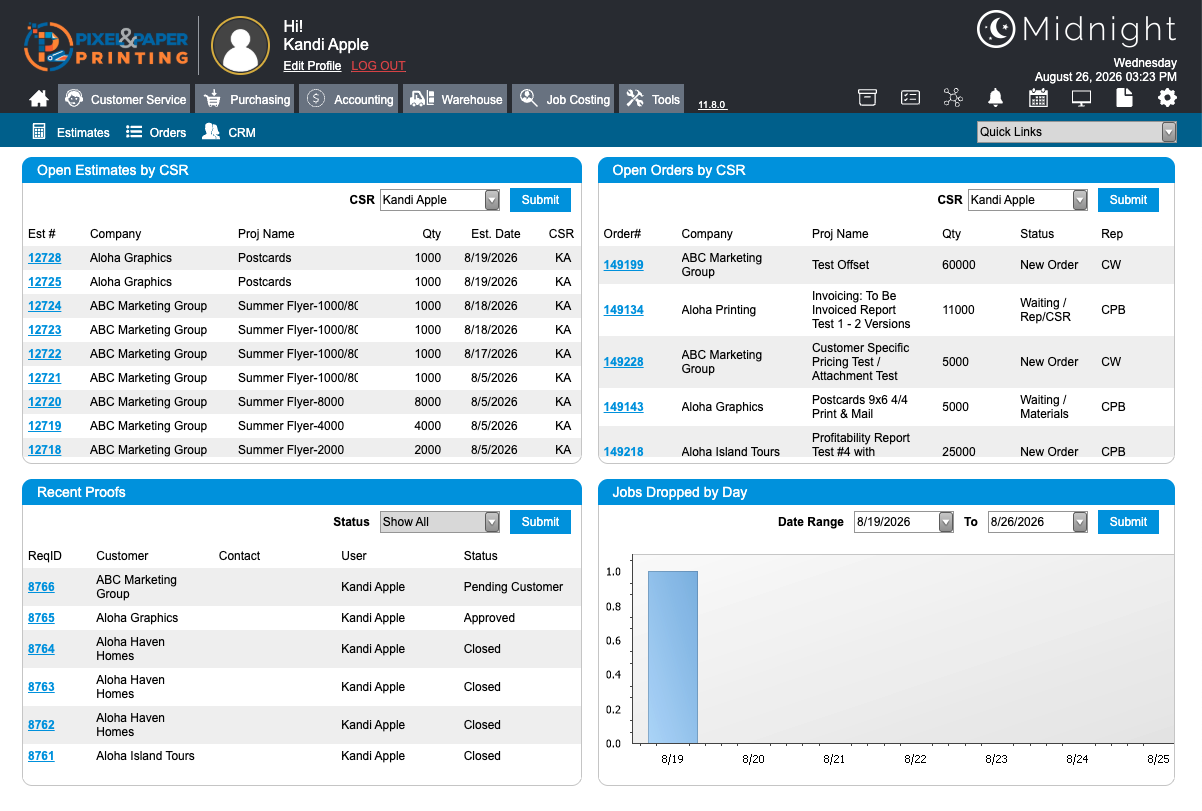This screenshot has height=811, width=1202.
Task: Open the settings gear icon
Action: pos(1167,97)
